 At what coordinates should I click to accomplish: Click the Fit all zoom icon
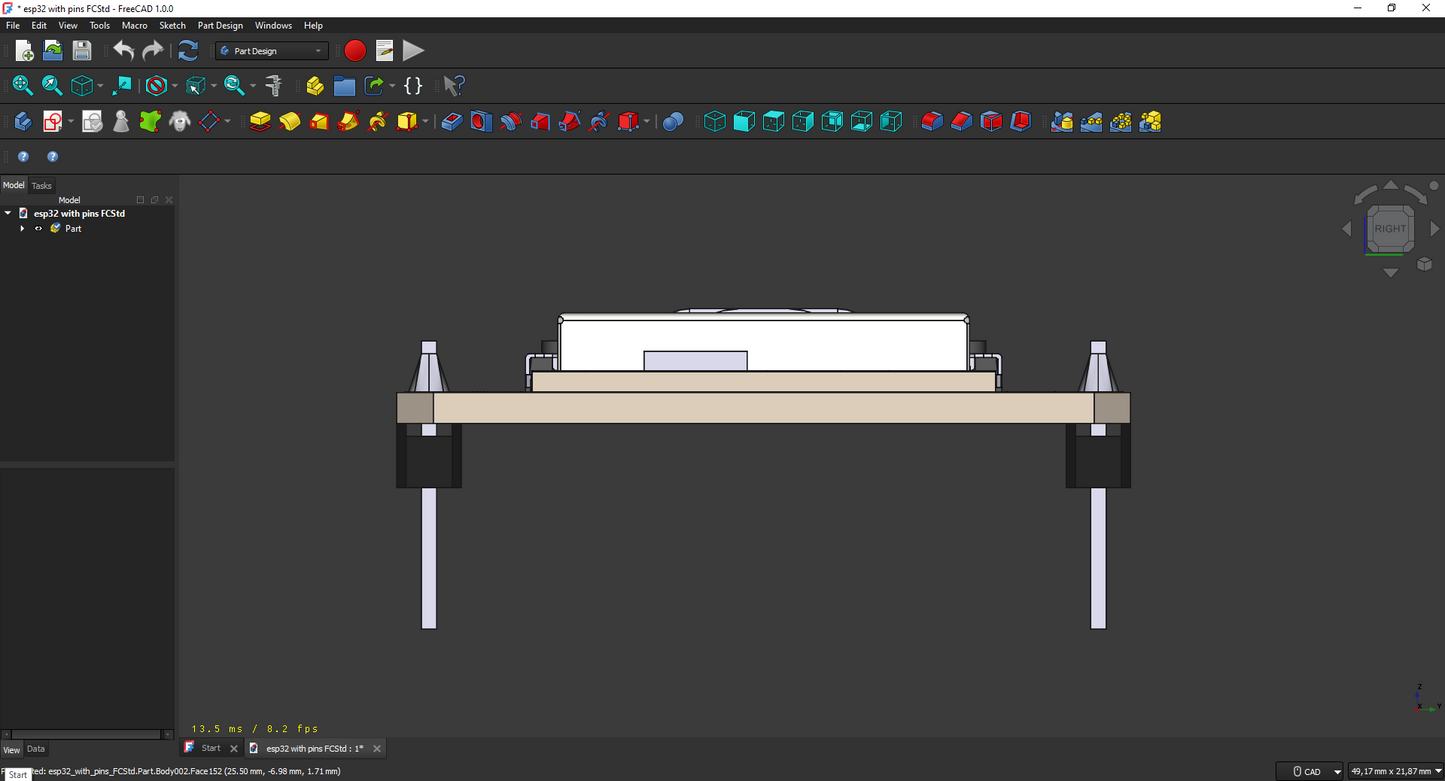22,86
